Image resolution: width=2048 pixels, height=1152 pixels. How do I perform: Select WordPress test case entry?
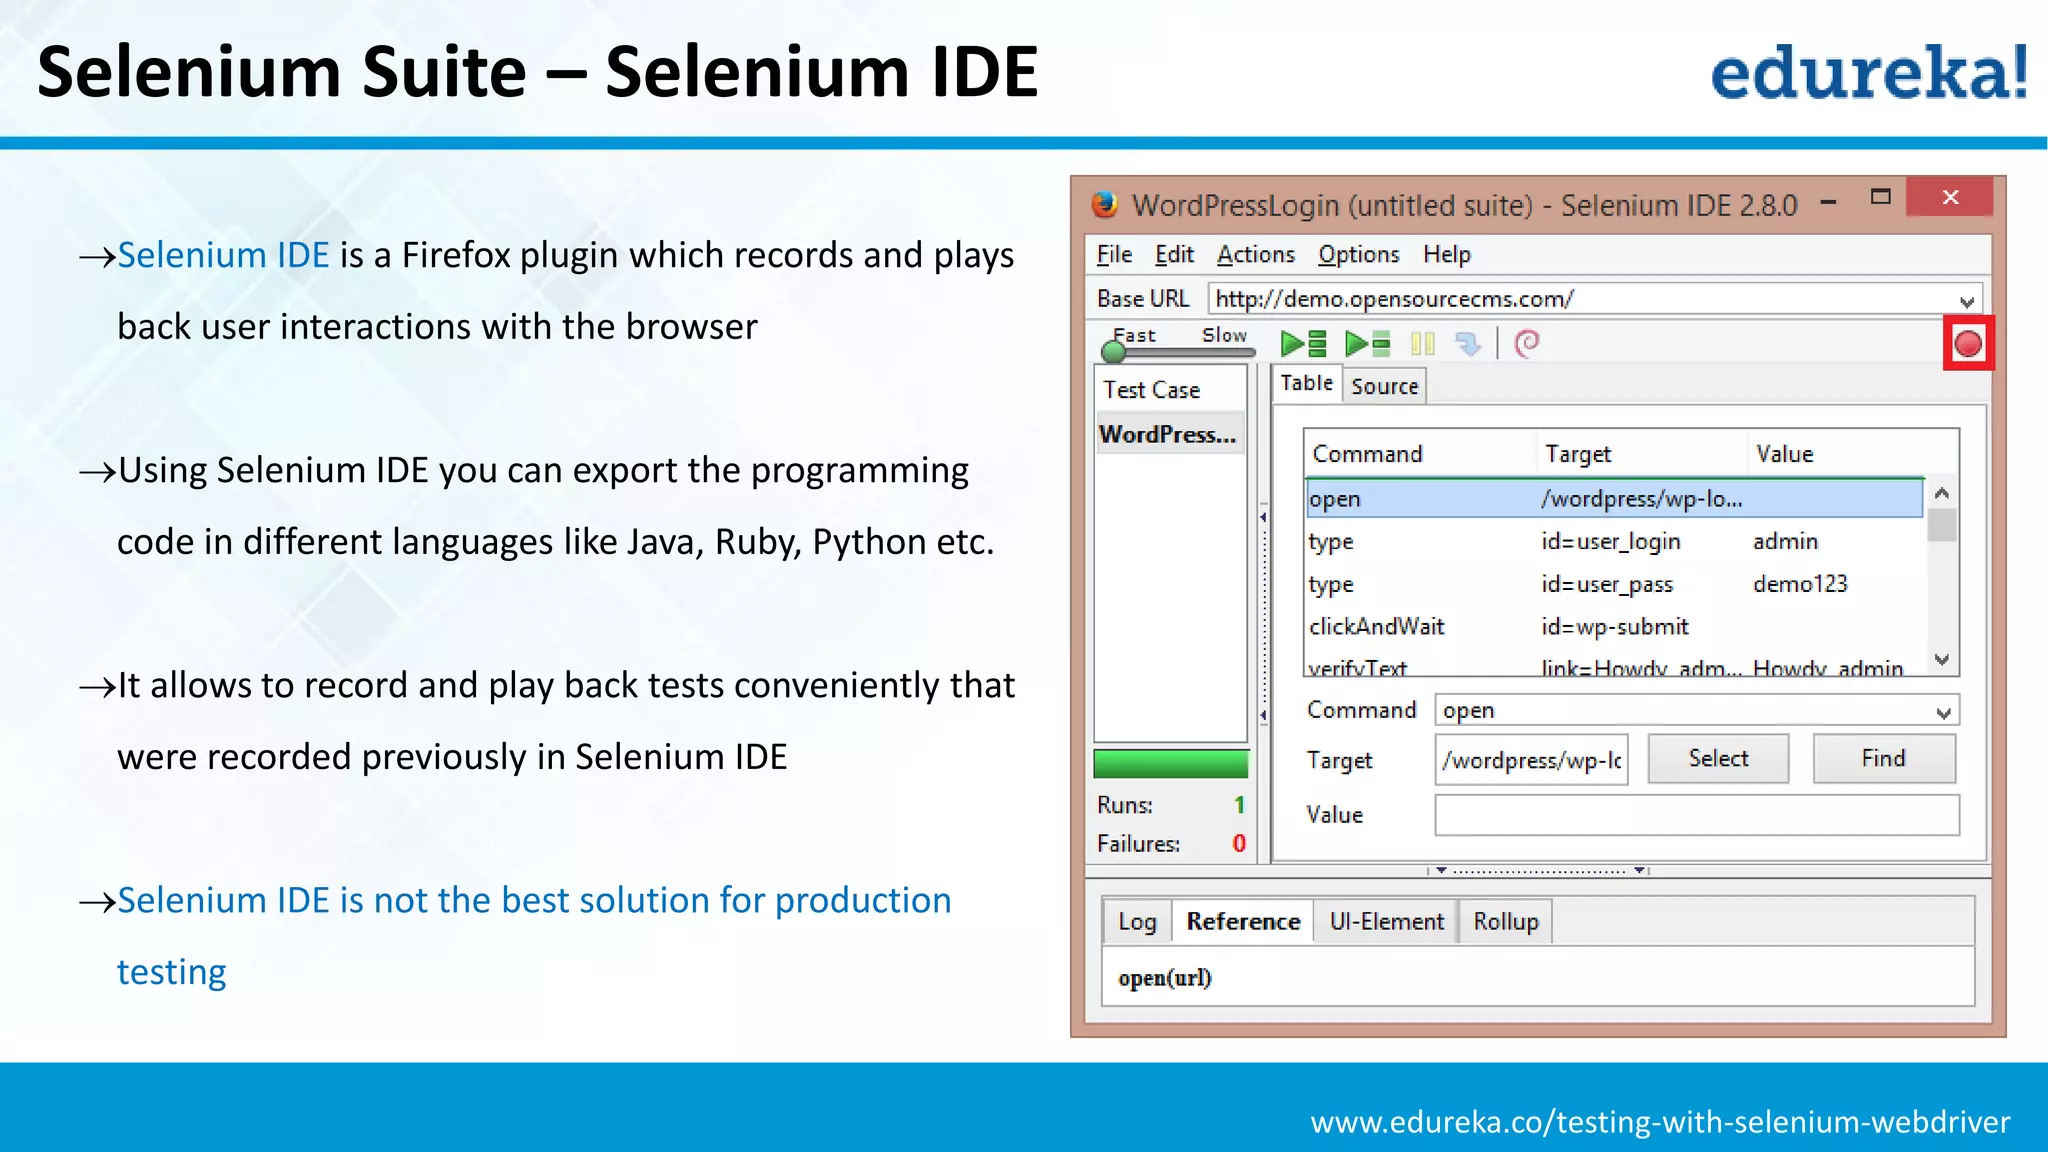(x=1170, y=434)
